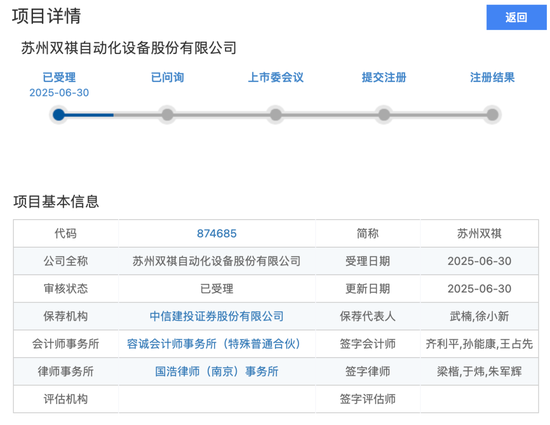Image resolution: width=550 pixels, height=425 pixels.
Task: Click the blue 返回 button
Action: pyautogui.click(x=516, y=17)
